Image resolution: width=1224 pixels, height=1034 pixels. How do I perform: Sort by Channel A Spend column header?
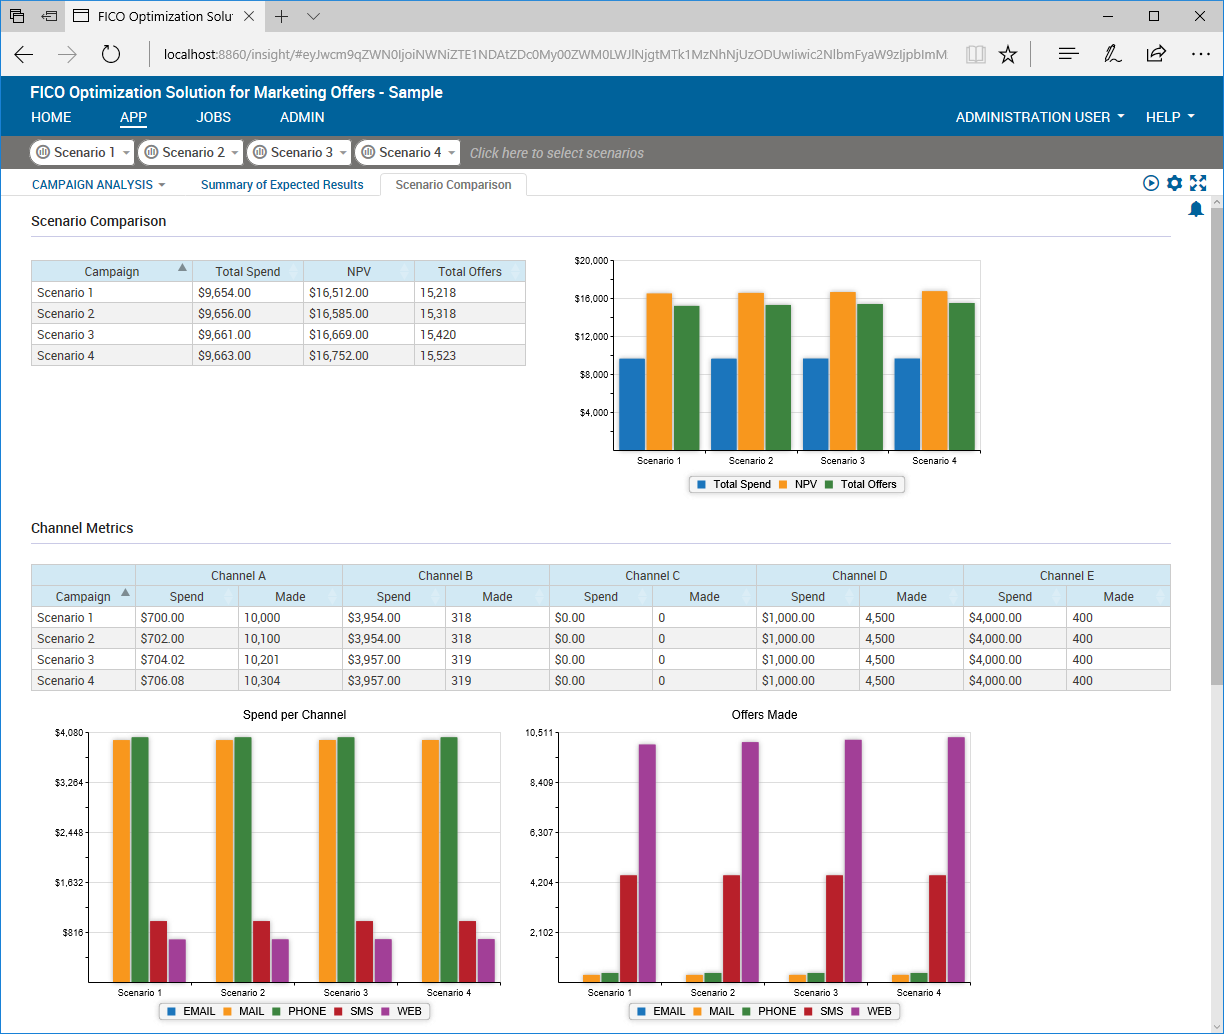(x=187, y=596)
